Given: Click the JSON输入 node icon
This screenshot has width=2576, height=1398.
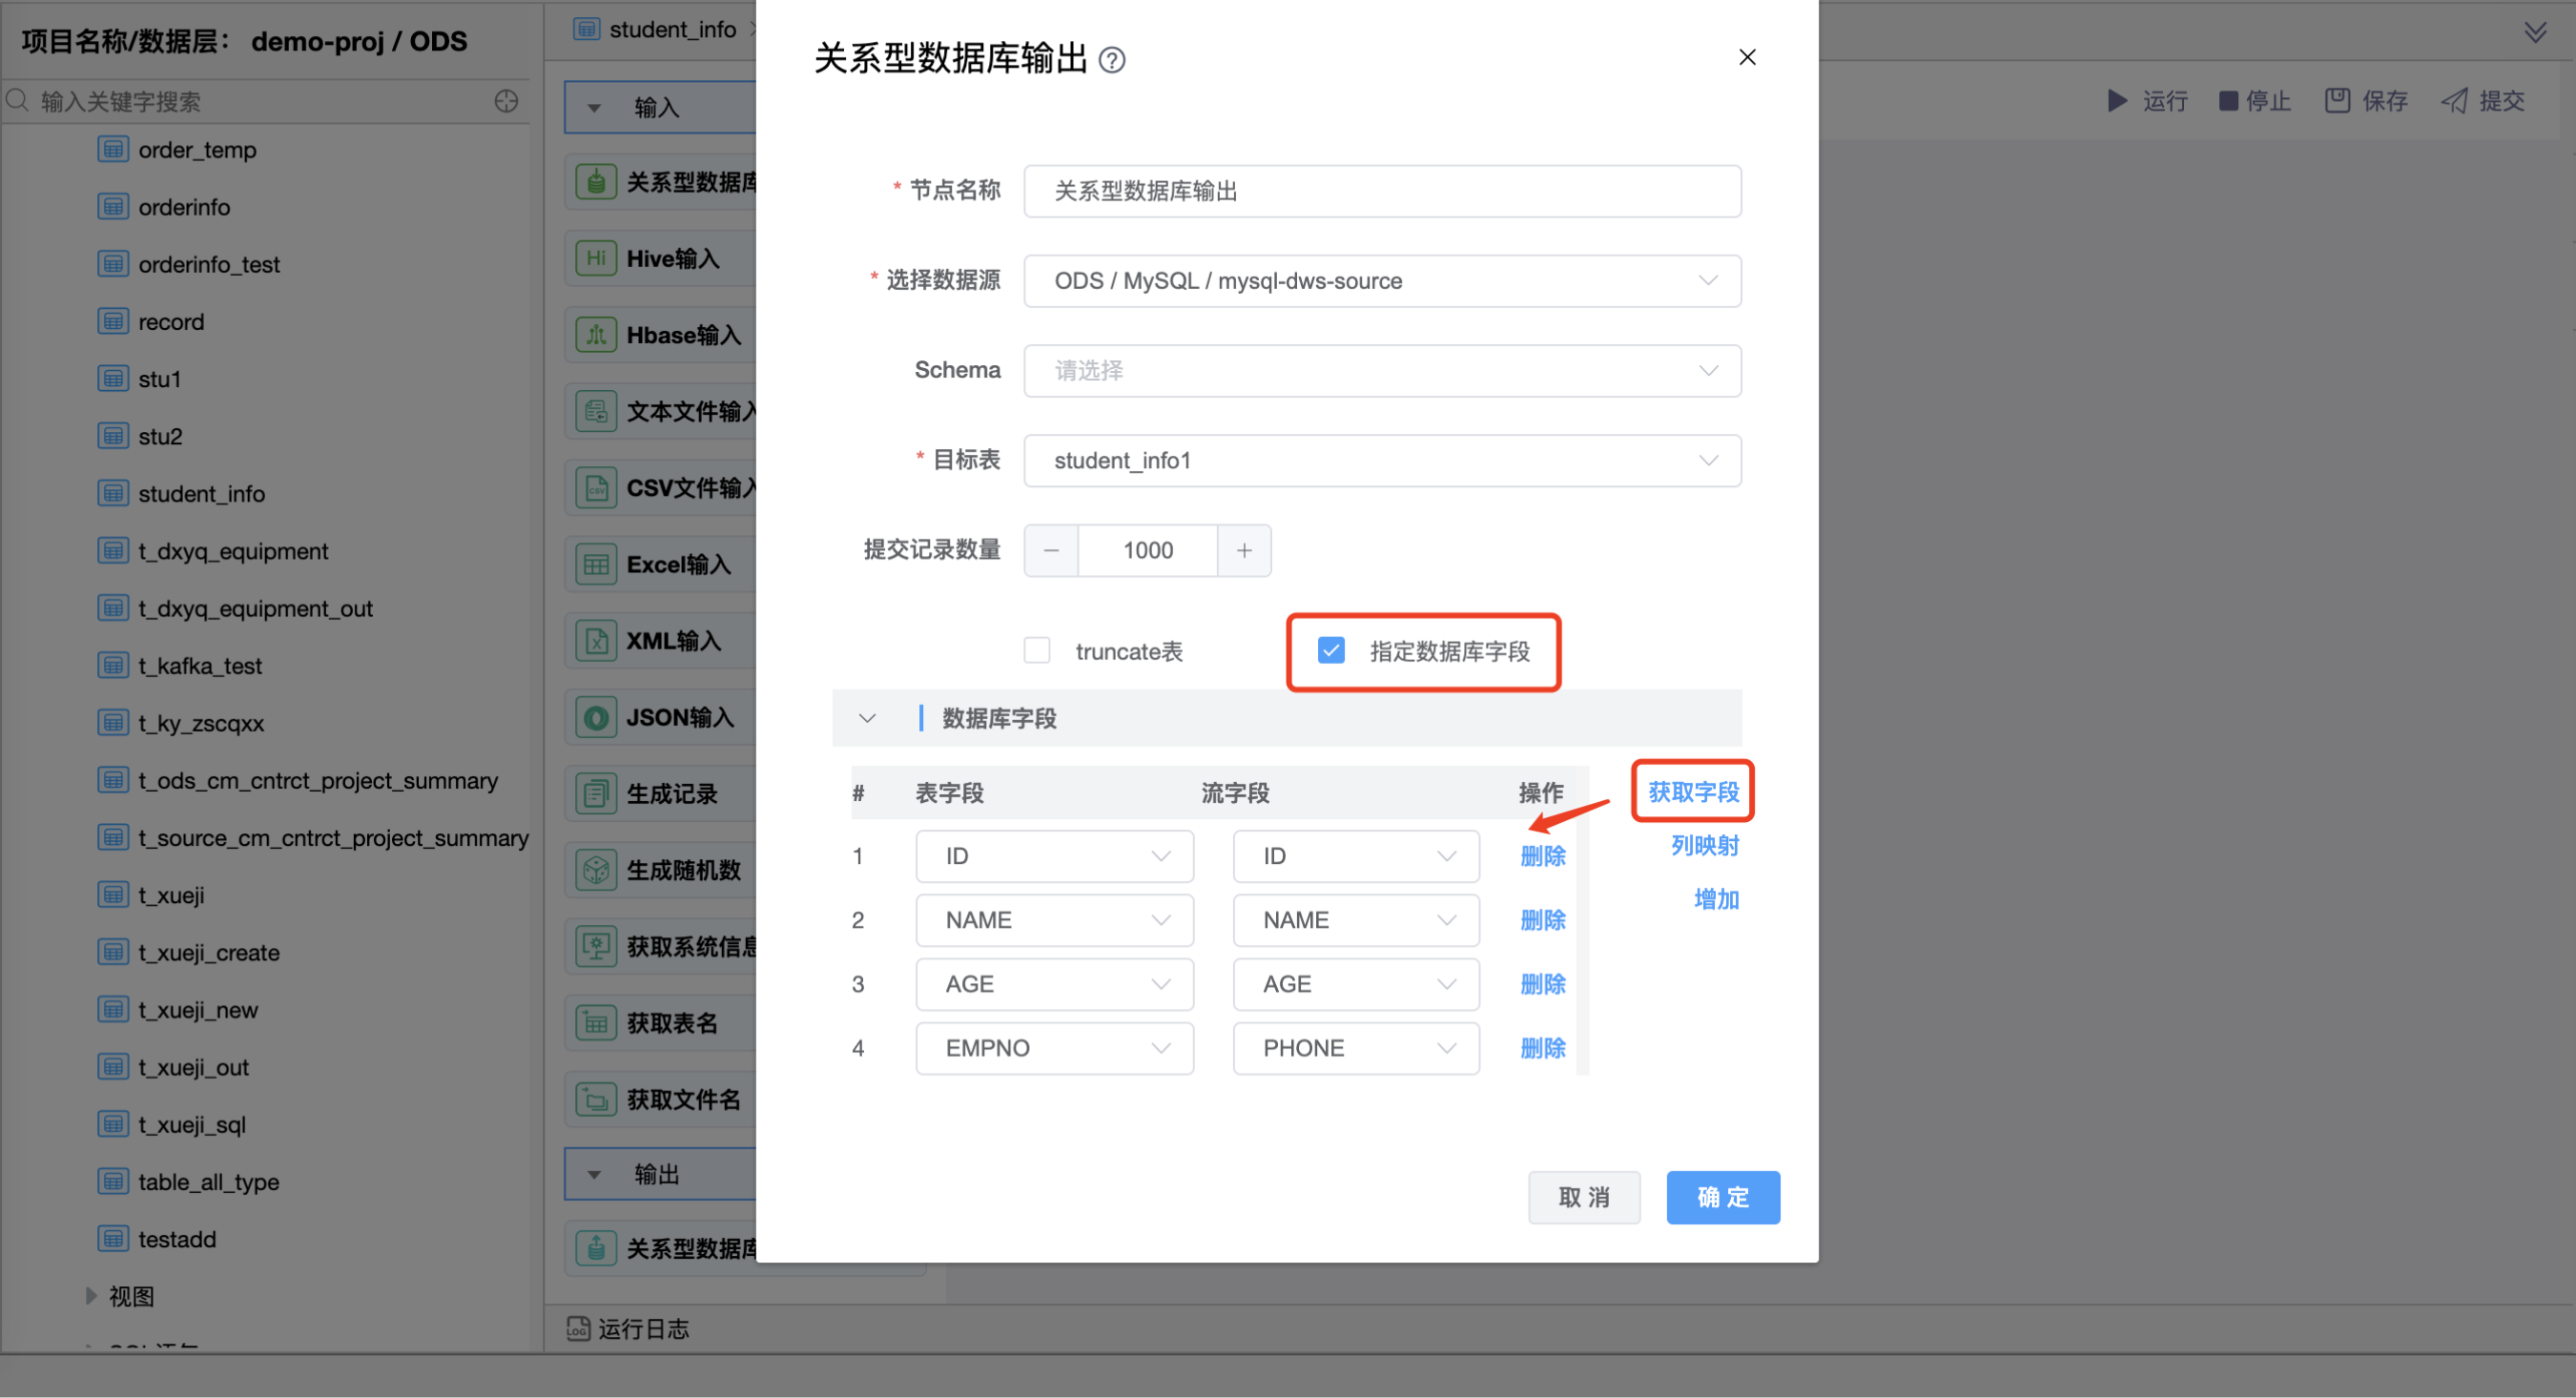Looking at the screenshot, I should coord(596,718).
